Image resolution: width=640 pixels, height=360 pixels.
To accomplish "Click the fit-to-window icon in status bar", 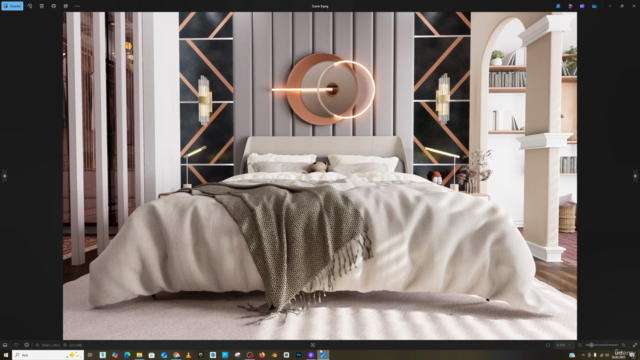I will [548, 345].
